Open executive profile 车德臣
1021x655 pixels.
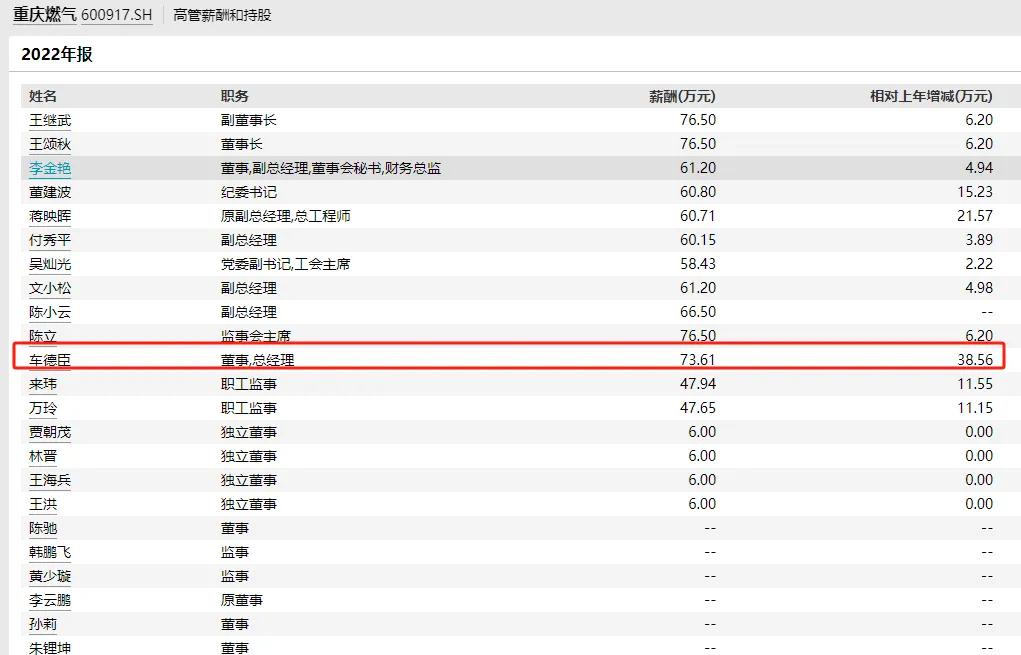[50, 360]
